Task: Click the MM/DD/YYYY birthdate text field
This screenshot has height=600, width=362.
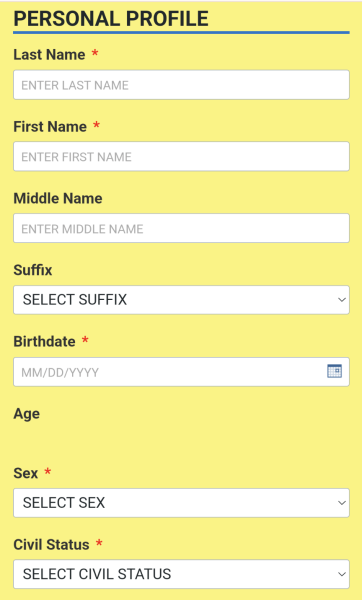Action: [x=181, y=372]
